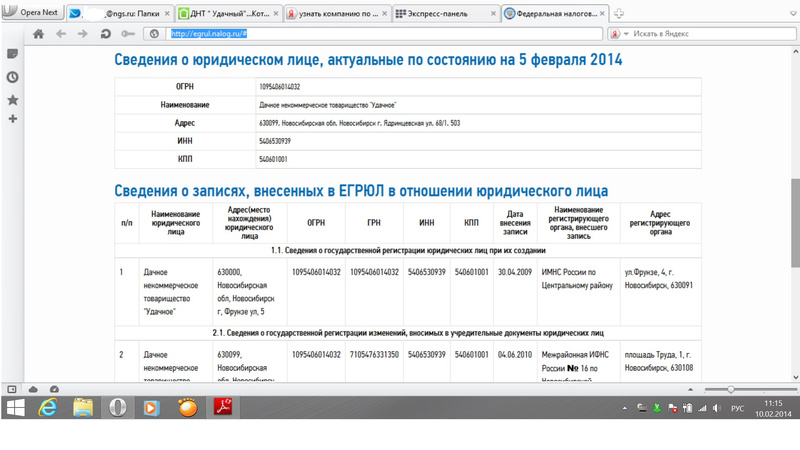Click the Opera Link cloud icon in status bar
Screen dimensions: 800x450
click(32, 389)
